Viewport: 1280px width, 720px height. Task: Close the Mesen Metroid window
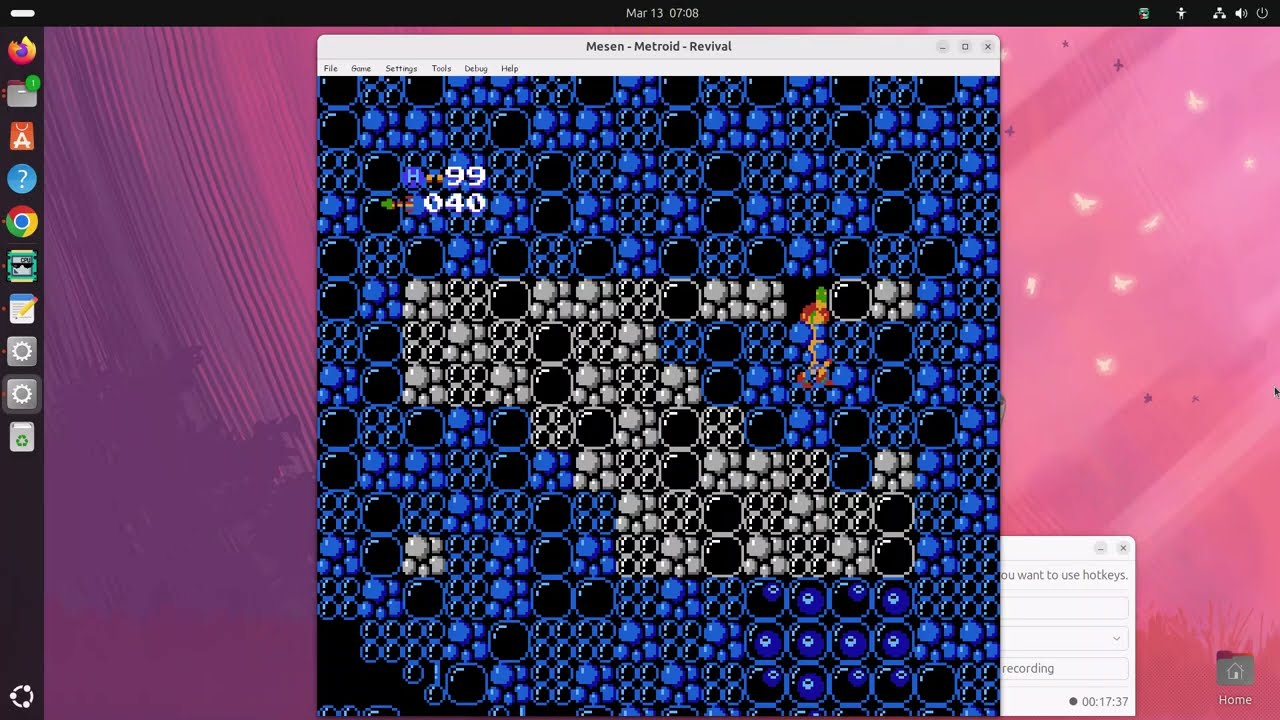click(988, 47)
